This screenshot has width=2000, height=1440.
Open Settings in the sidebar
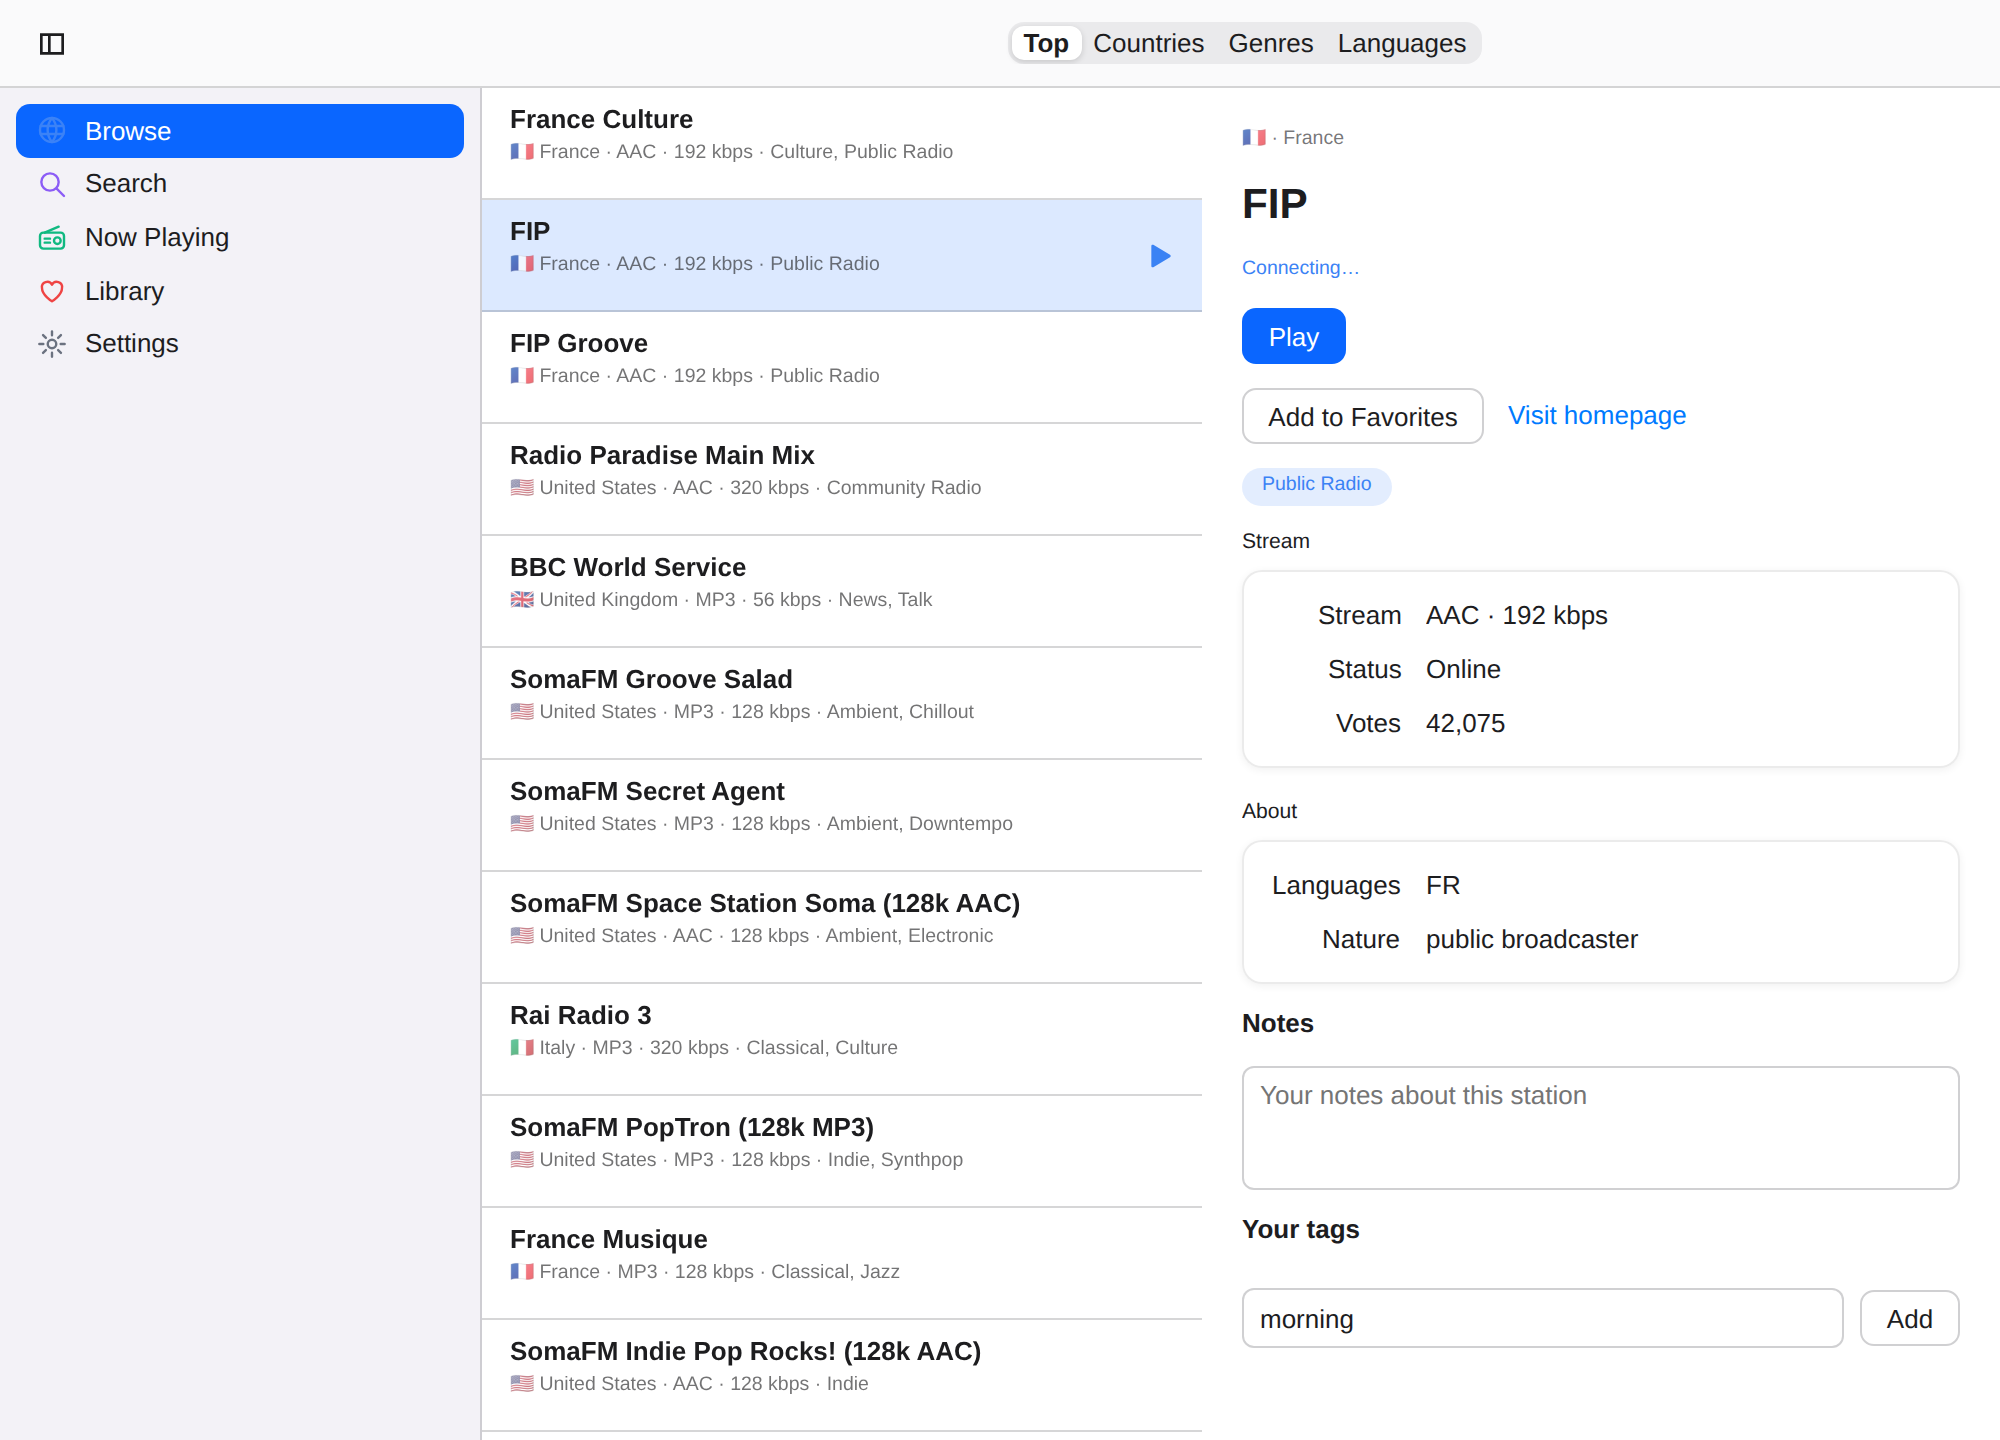tap(240, 344)
